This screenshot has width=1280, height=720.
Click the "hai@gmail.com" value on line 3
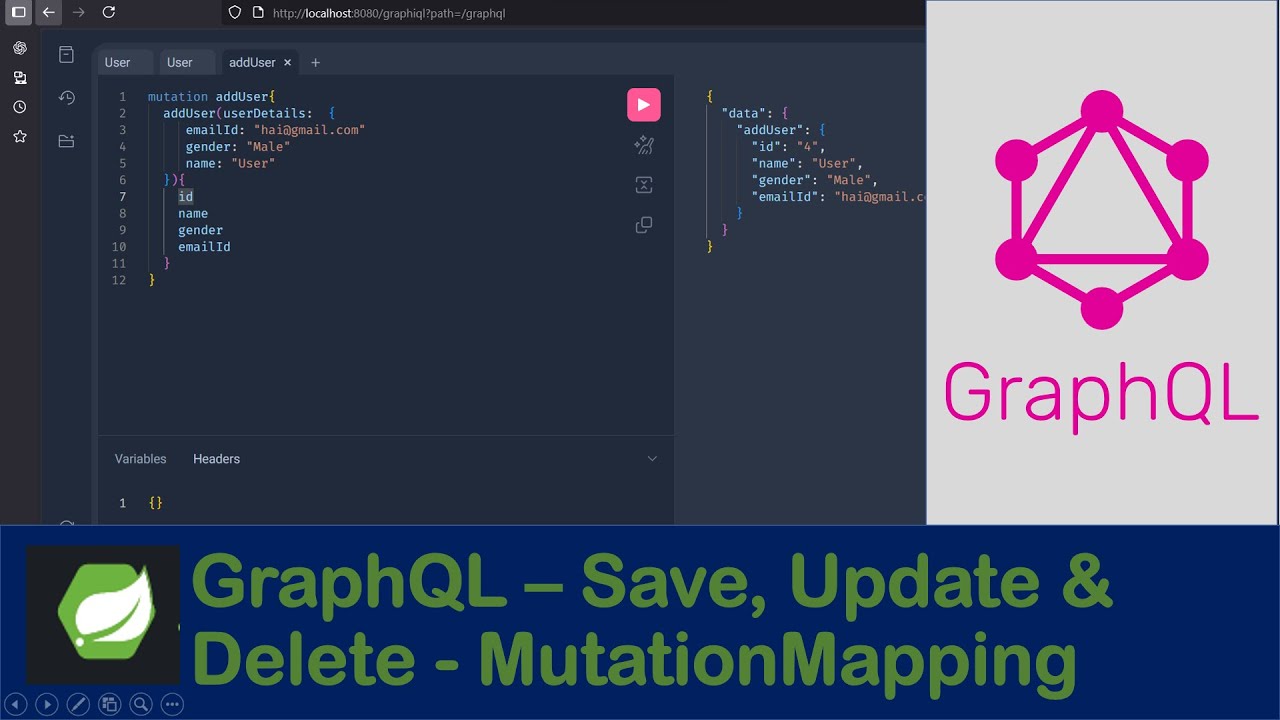(x=309, y=130)
